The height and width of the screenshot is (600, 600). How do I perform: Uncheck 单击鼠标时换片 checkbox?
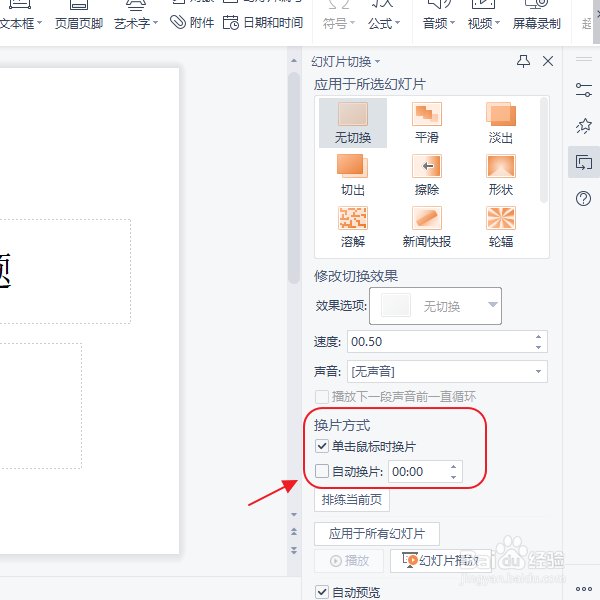[321, 446]
